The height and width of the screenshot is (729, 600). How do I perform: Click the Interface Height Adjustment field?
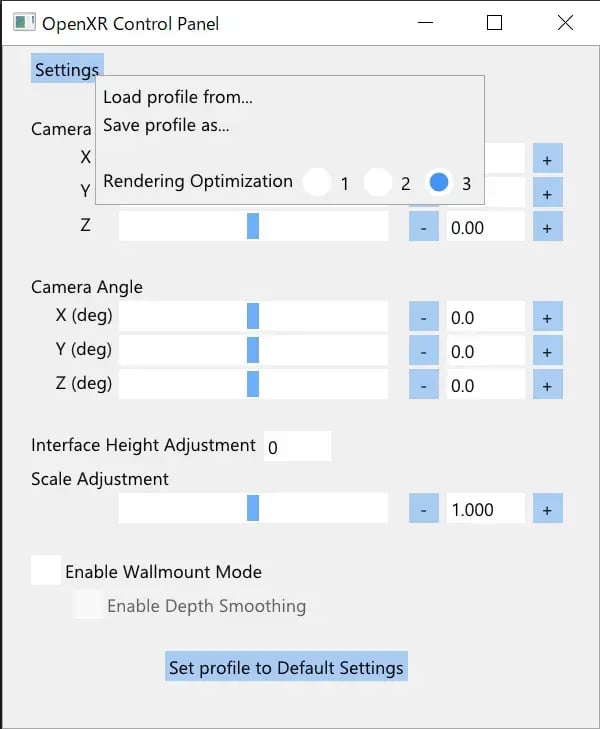tap(297, 447)
